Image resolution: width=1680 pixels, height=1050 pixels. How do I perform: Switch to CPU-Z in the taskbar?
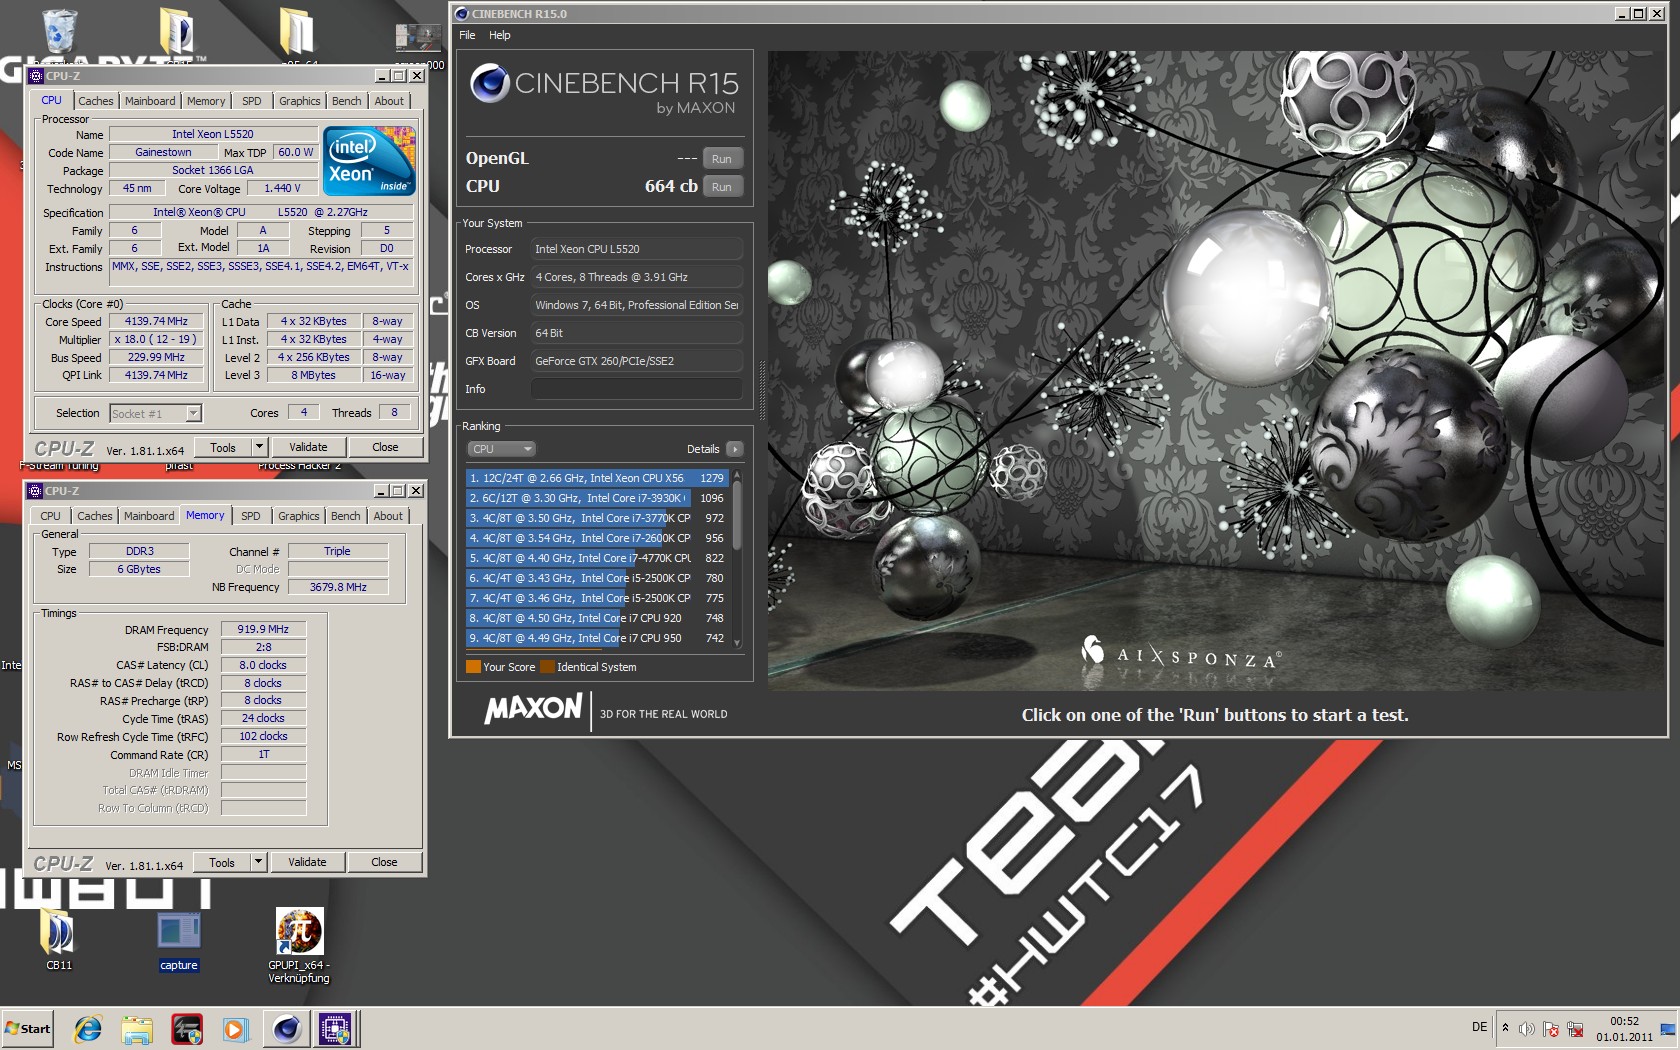[336, 1029]
